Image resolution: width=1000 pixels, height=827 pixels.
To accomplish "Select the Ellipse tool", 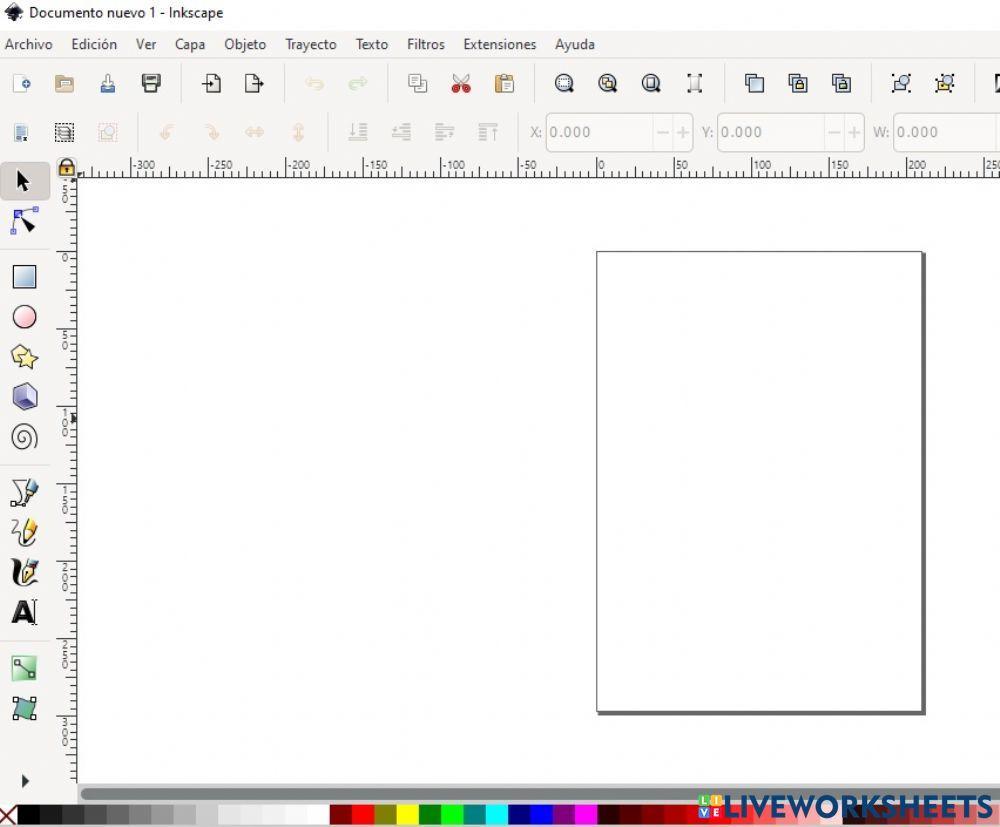I will coord(24,317).
